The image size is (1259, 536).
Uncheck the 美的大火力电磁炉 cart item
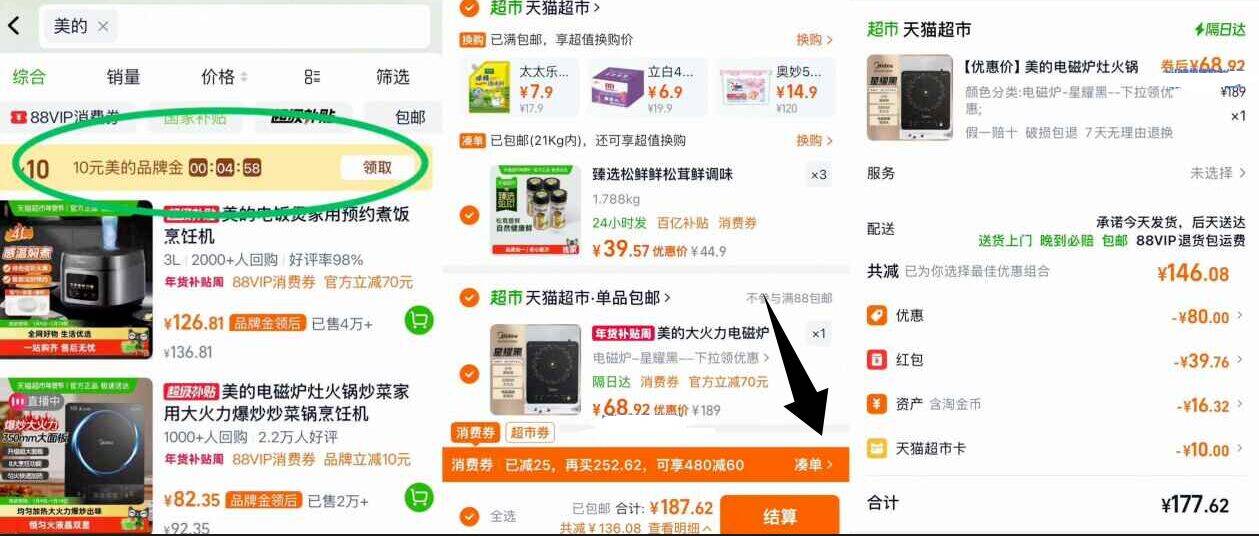coord(468,374)
